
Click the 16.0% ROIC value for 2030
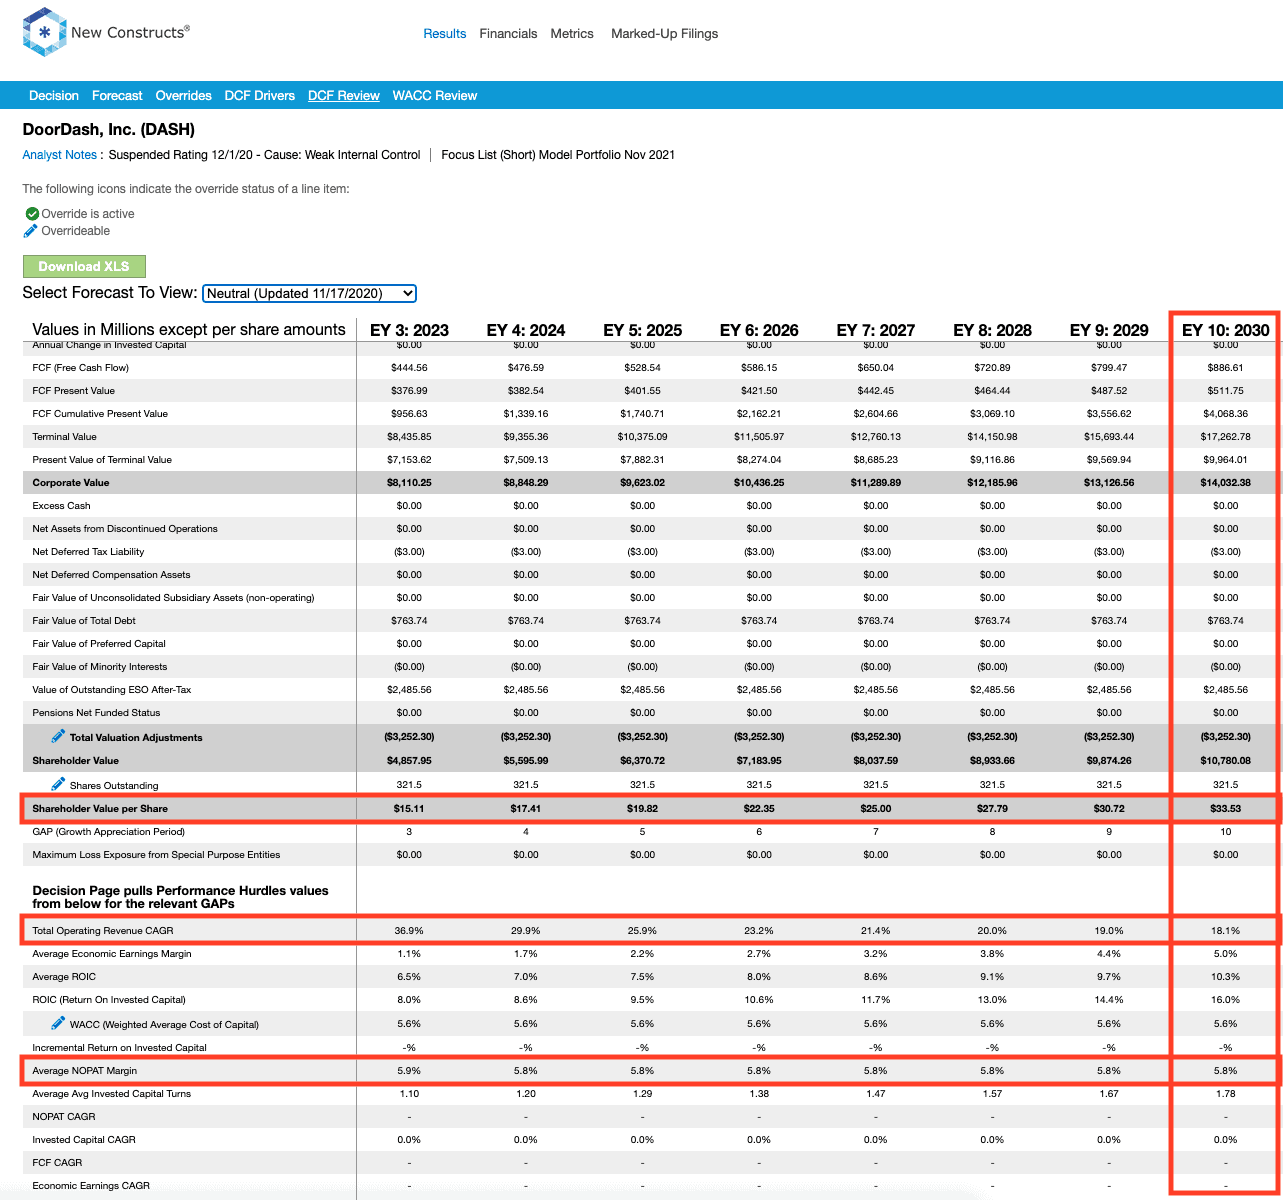point(1226,1000)
